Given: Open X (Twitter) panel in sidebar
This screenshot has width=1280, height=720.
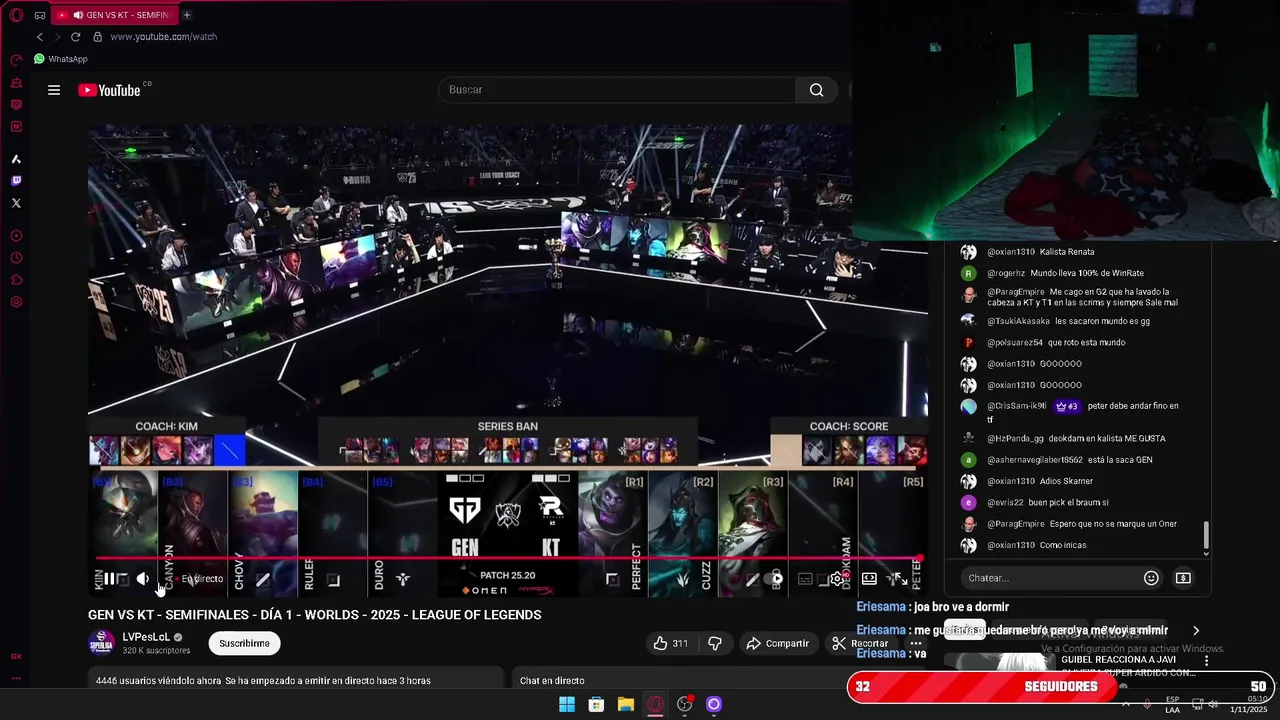Looking at the screenshot, I should coord(16,203).
